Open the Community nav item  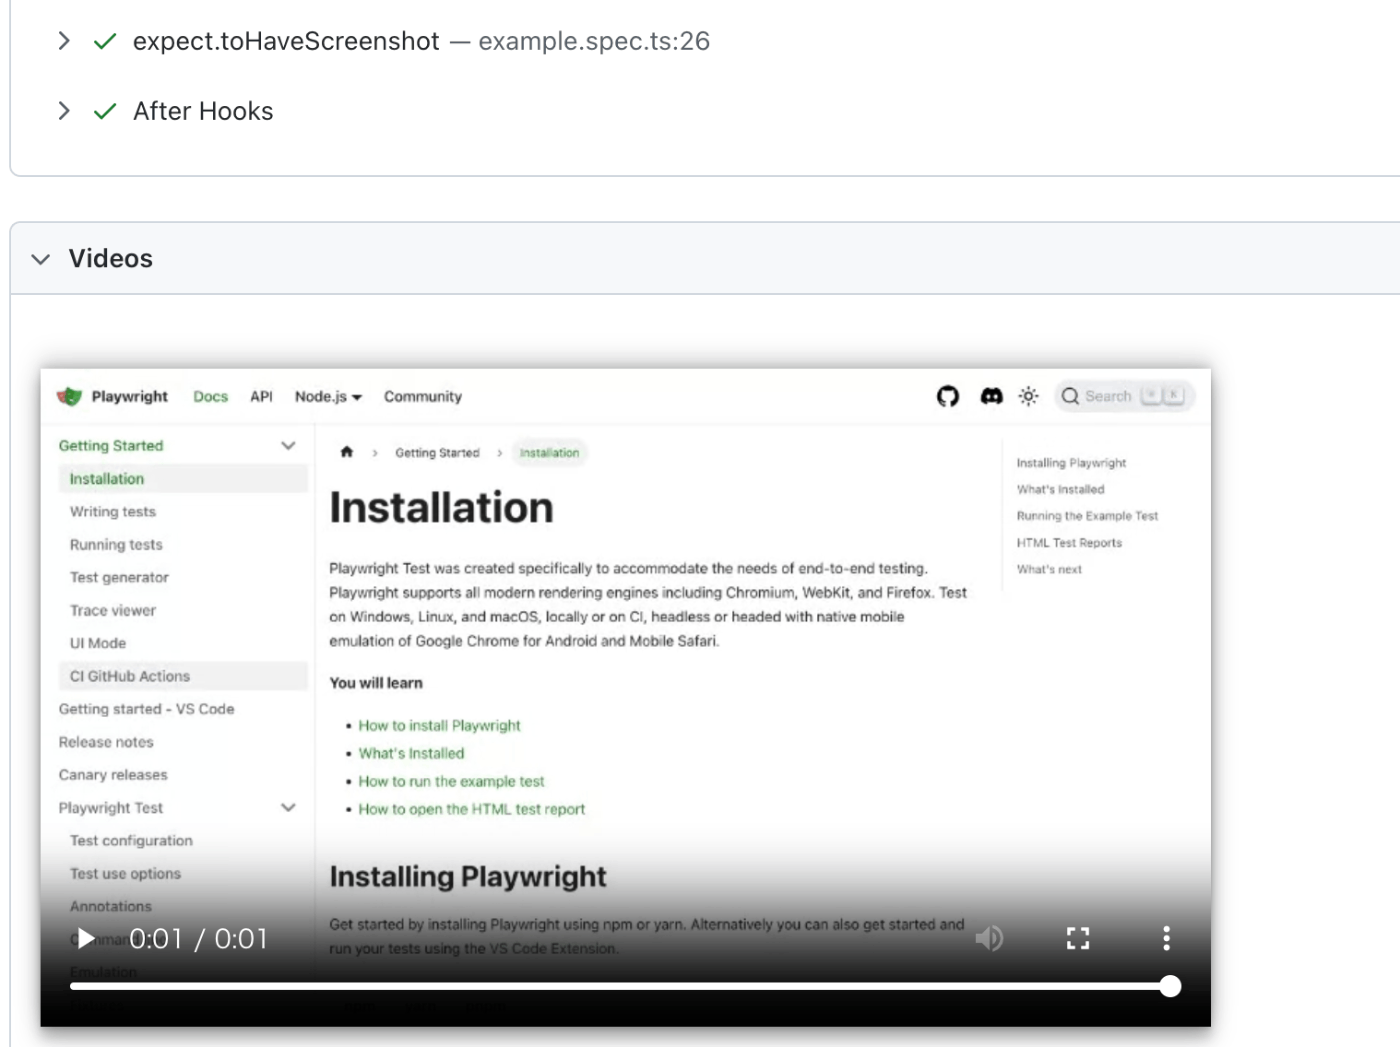(423, 396)
